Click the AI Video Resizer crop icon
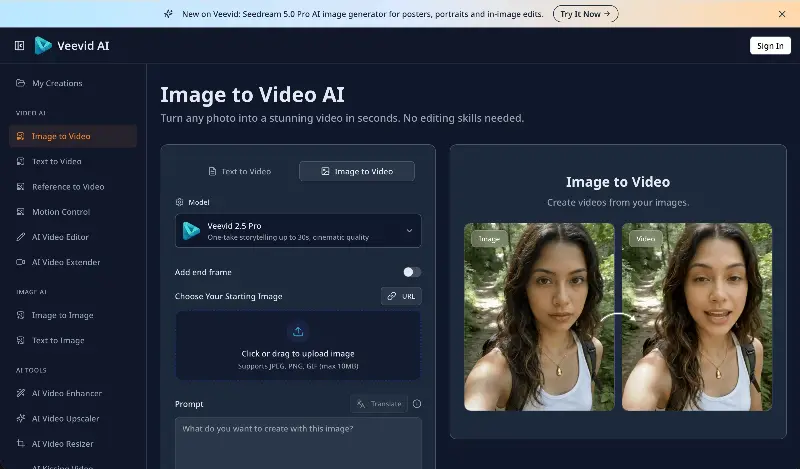The height and width of the screenshot is (469, 800). pos(20,443)
